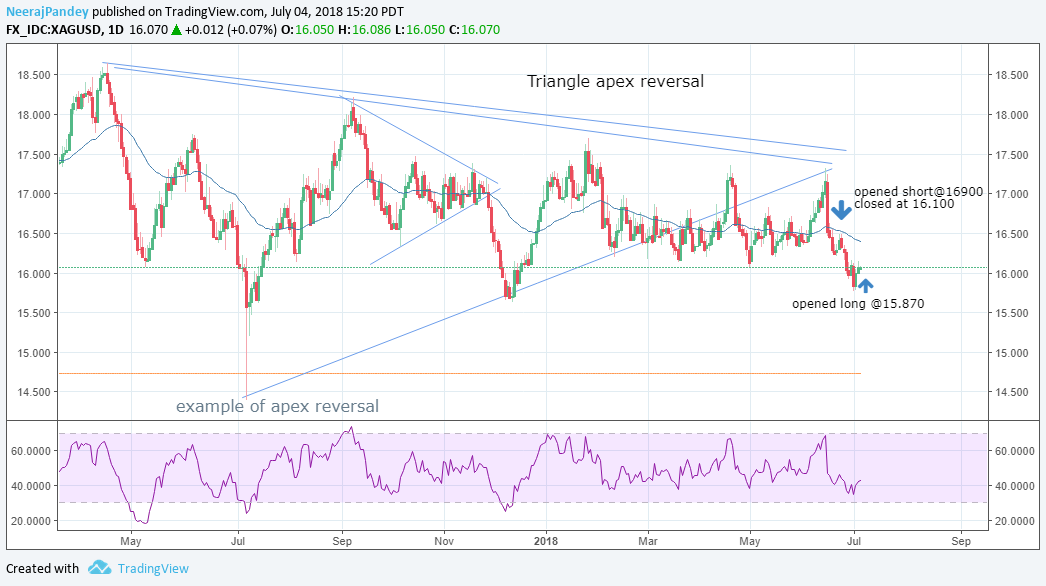The image size is (1046, 586).
Task: Open the NeerajPandey author profile link
Action: coord(47,12)
